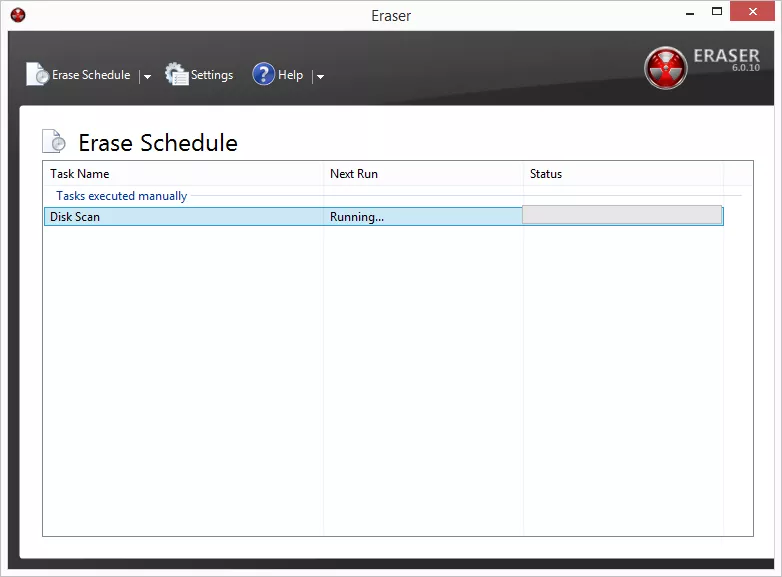Click the "Running..." cell of Disk Scan

[x=357, y=217]
